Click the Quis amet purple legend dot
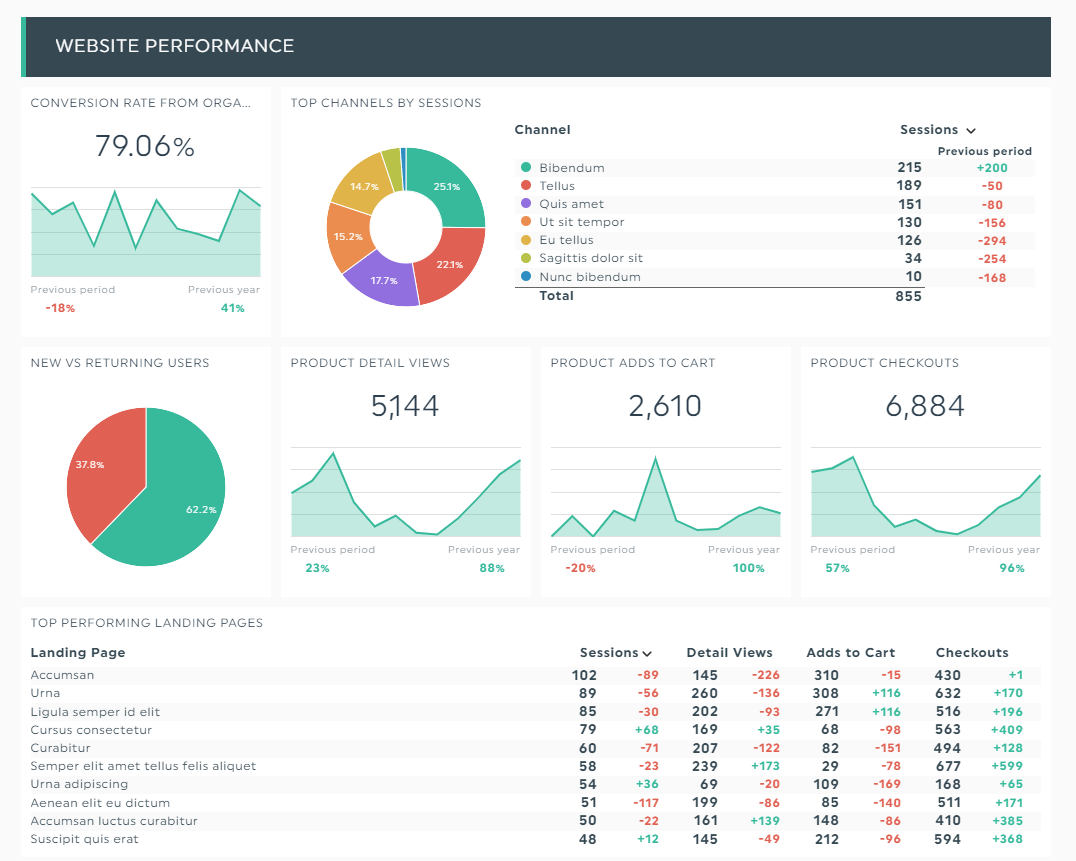This screenshot has height=861, width=1076. coord(526,203)
